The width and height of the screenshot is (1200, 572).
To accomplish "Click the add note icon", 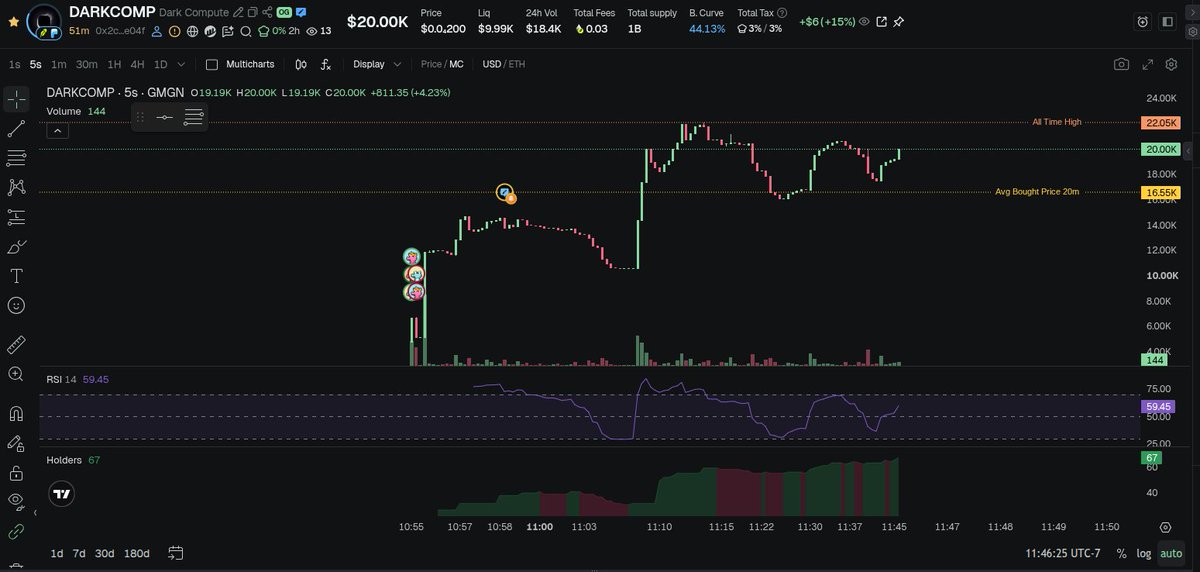I will pyautogui.click(x=228, y=31).
